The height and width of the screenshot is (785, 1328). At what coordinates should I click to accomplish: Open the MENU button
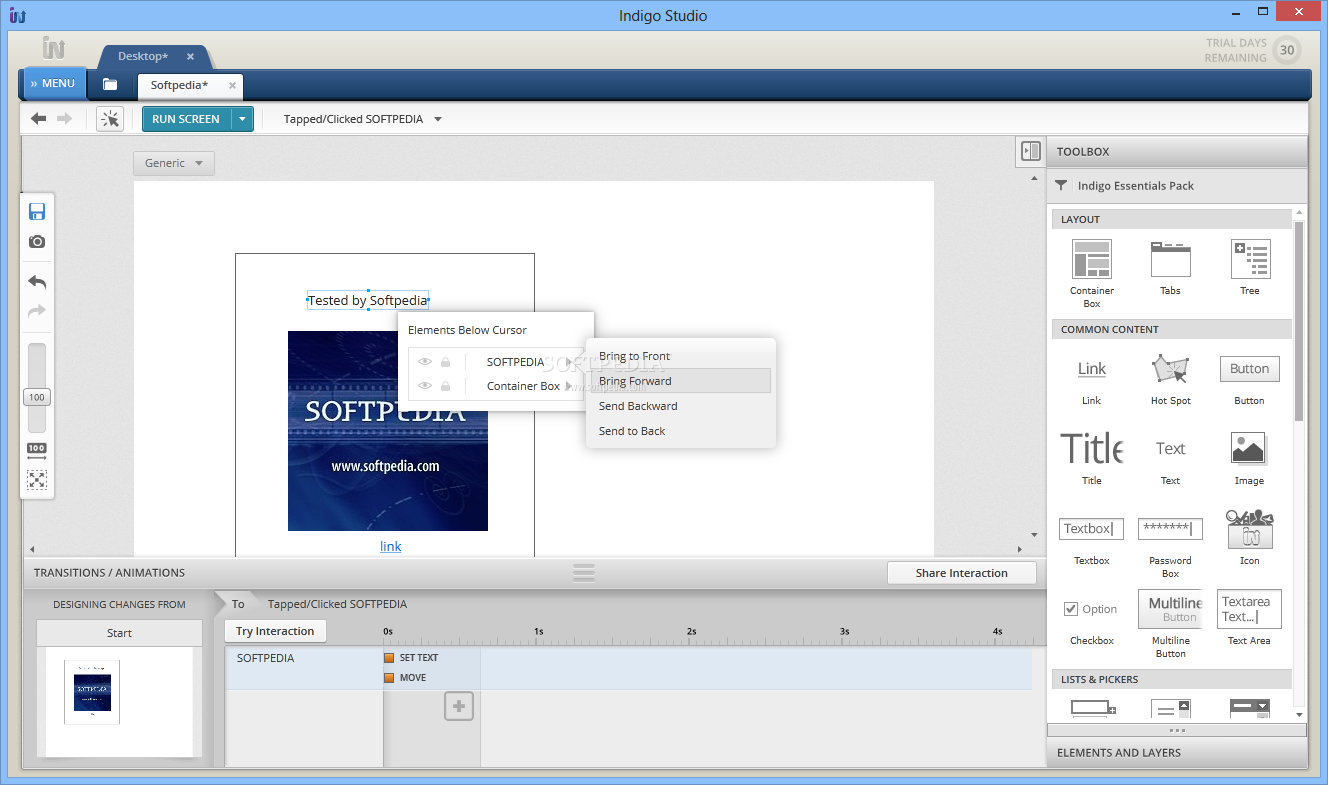[54, 84]
